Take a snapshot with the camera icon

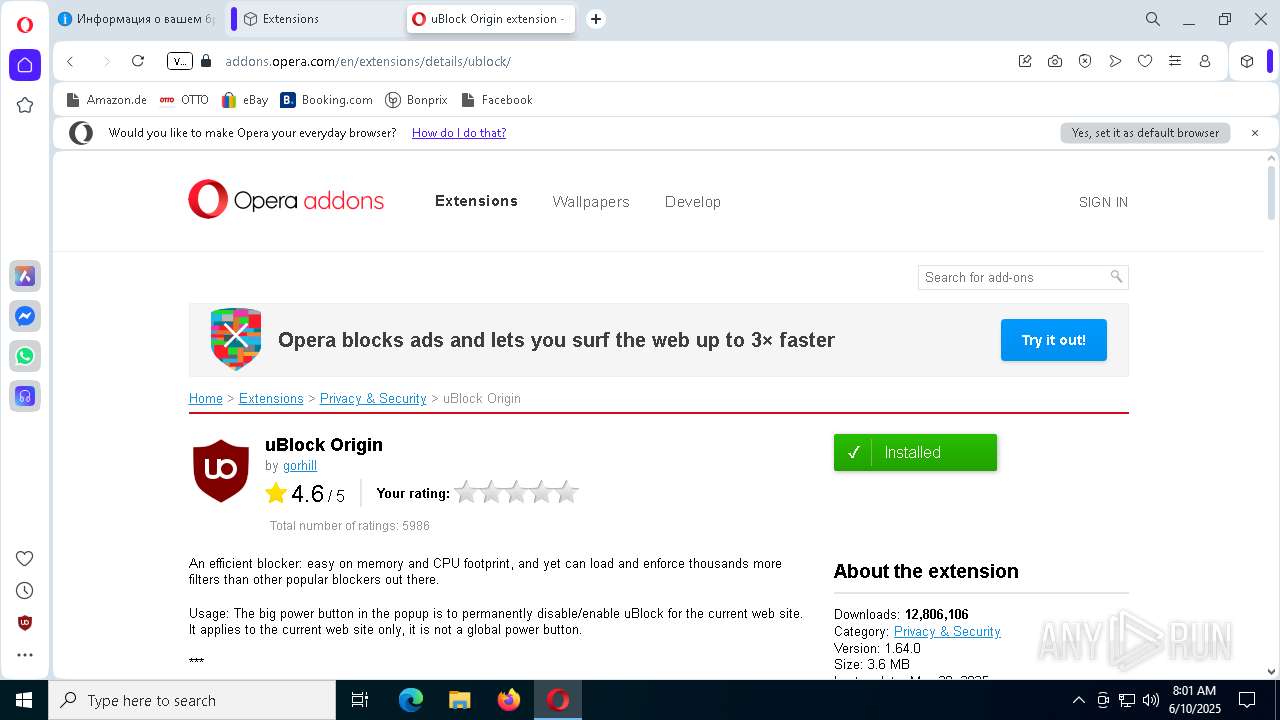(1055, 61)
